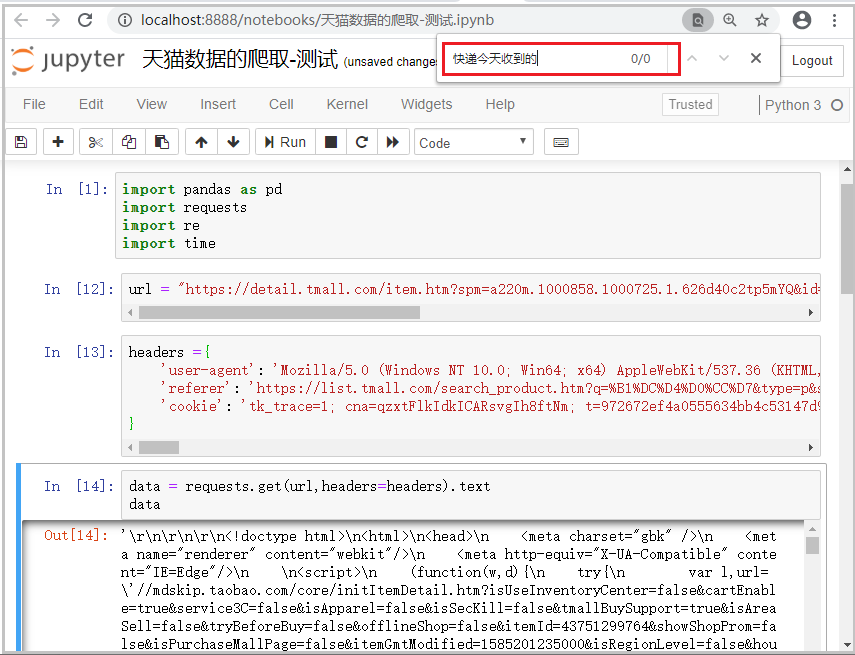
Task: Click the 0/0 find results counter
Action: point(640,58)
